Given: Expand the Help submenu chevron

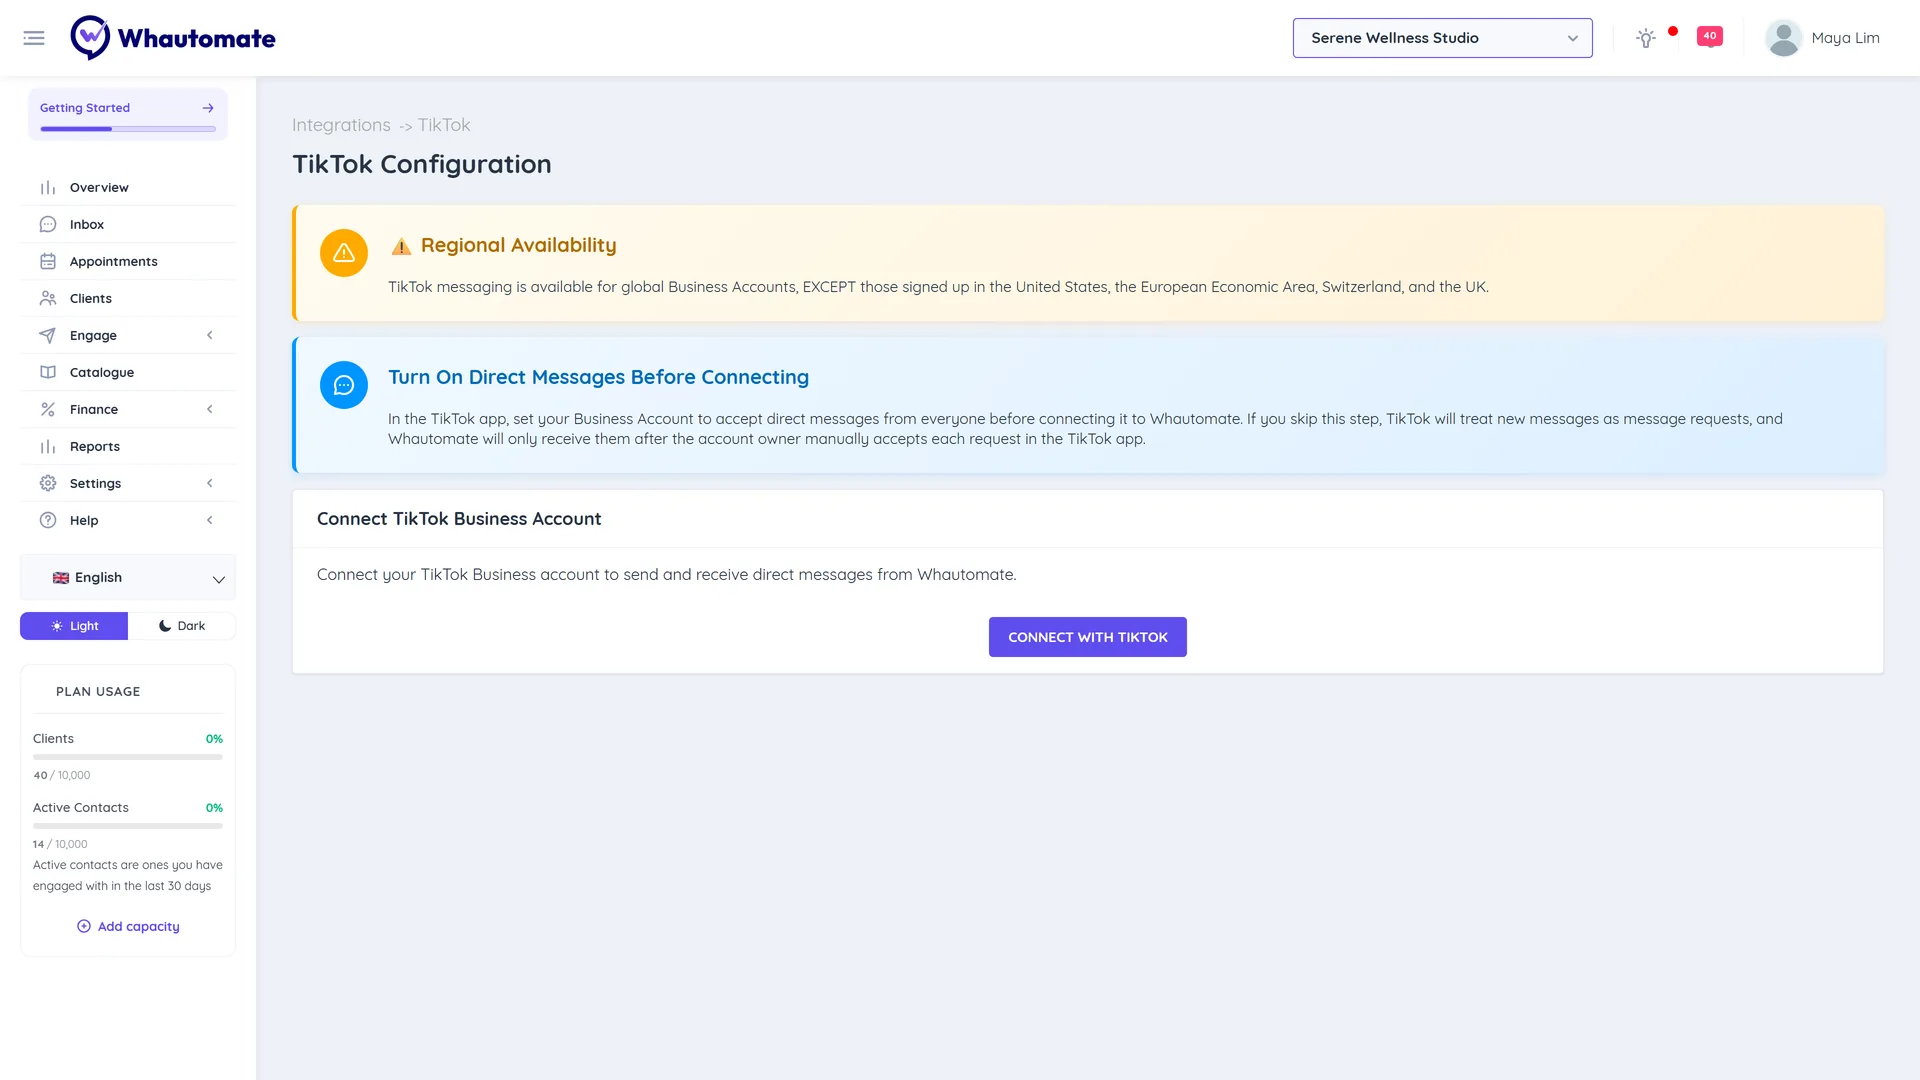Looking at the screenshot, I should click(210, 521).
